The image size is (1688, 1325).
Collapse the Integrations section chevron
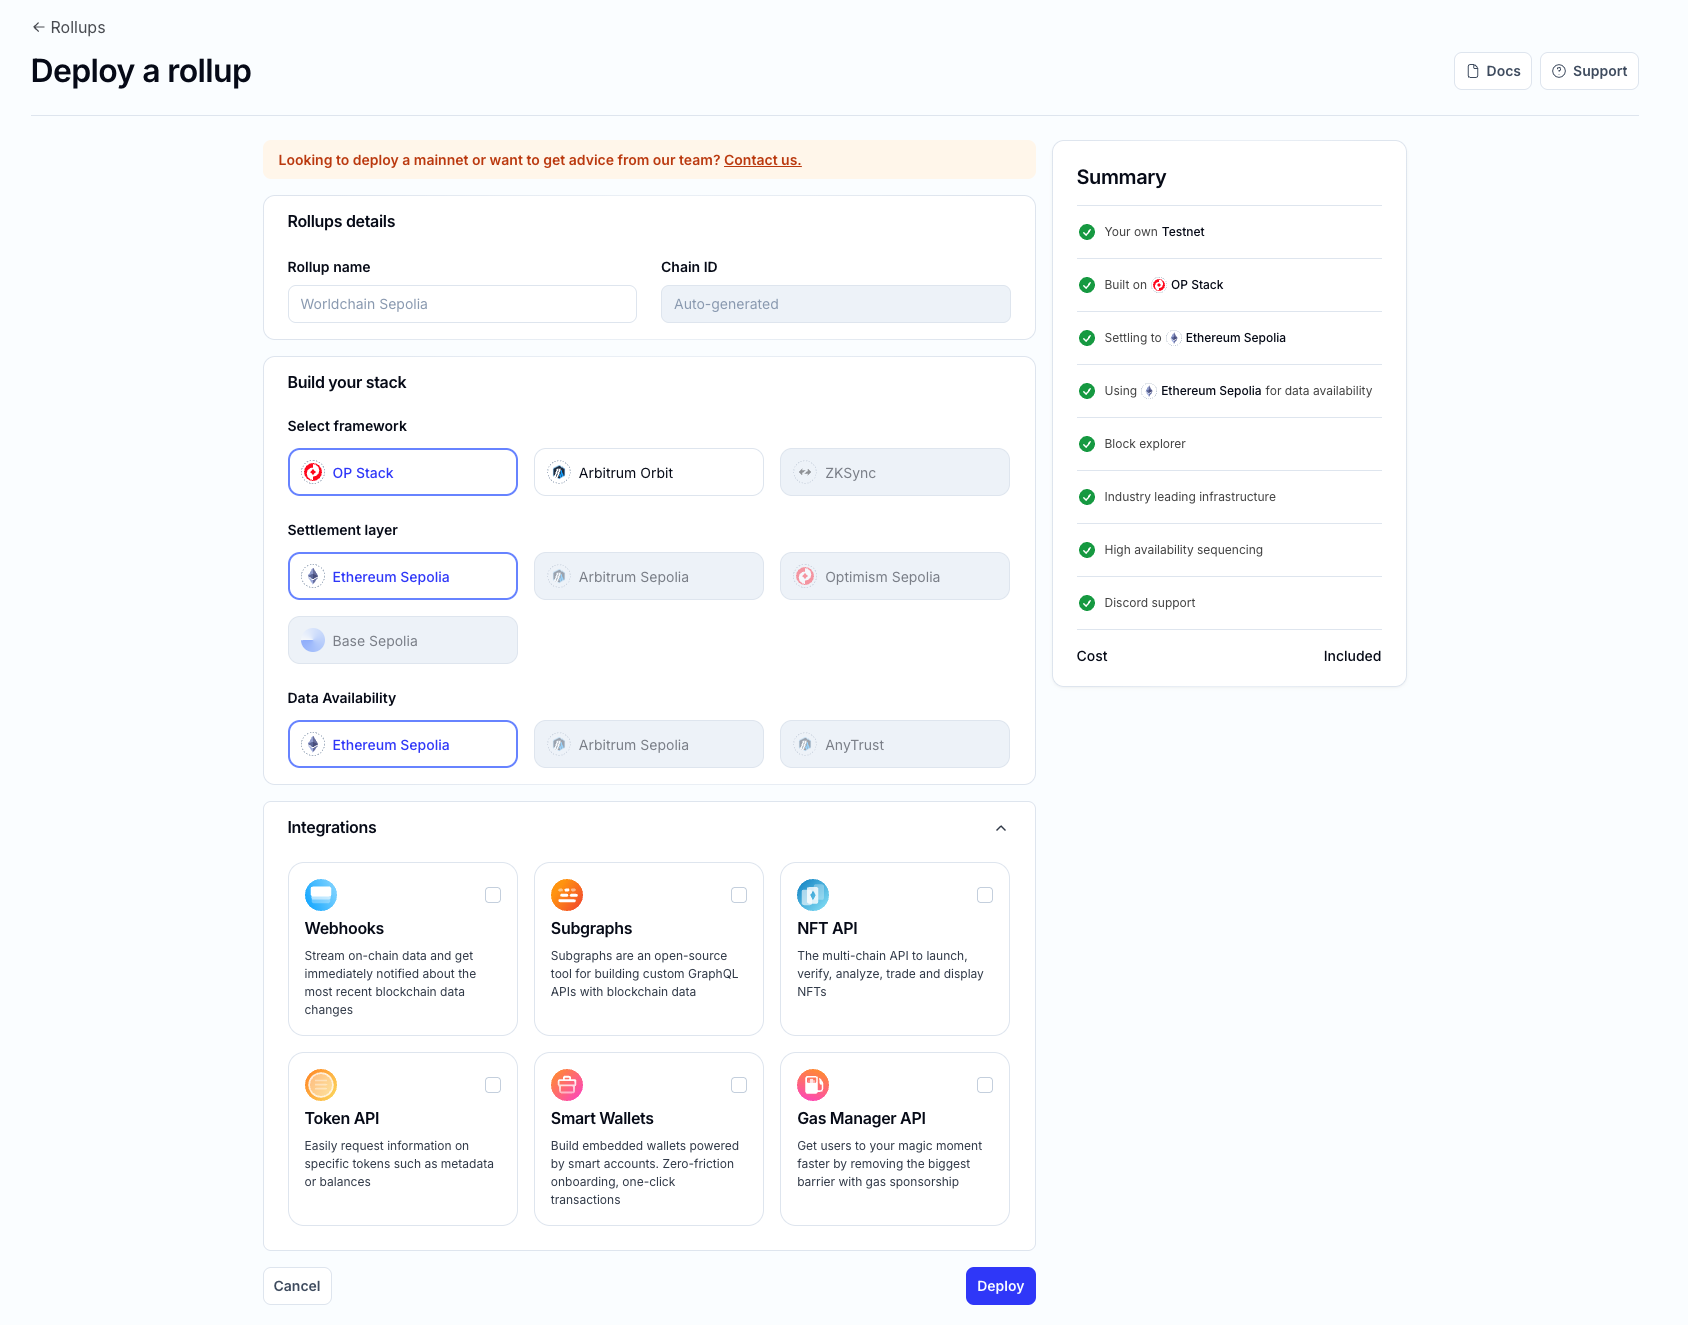point(1001,828)
